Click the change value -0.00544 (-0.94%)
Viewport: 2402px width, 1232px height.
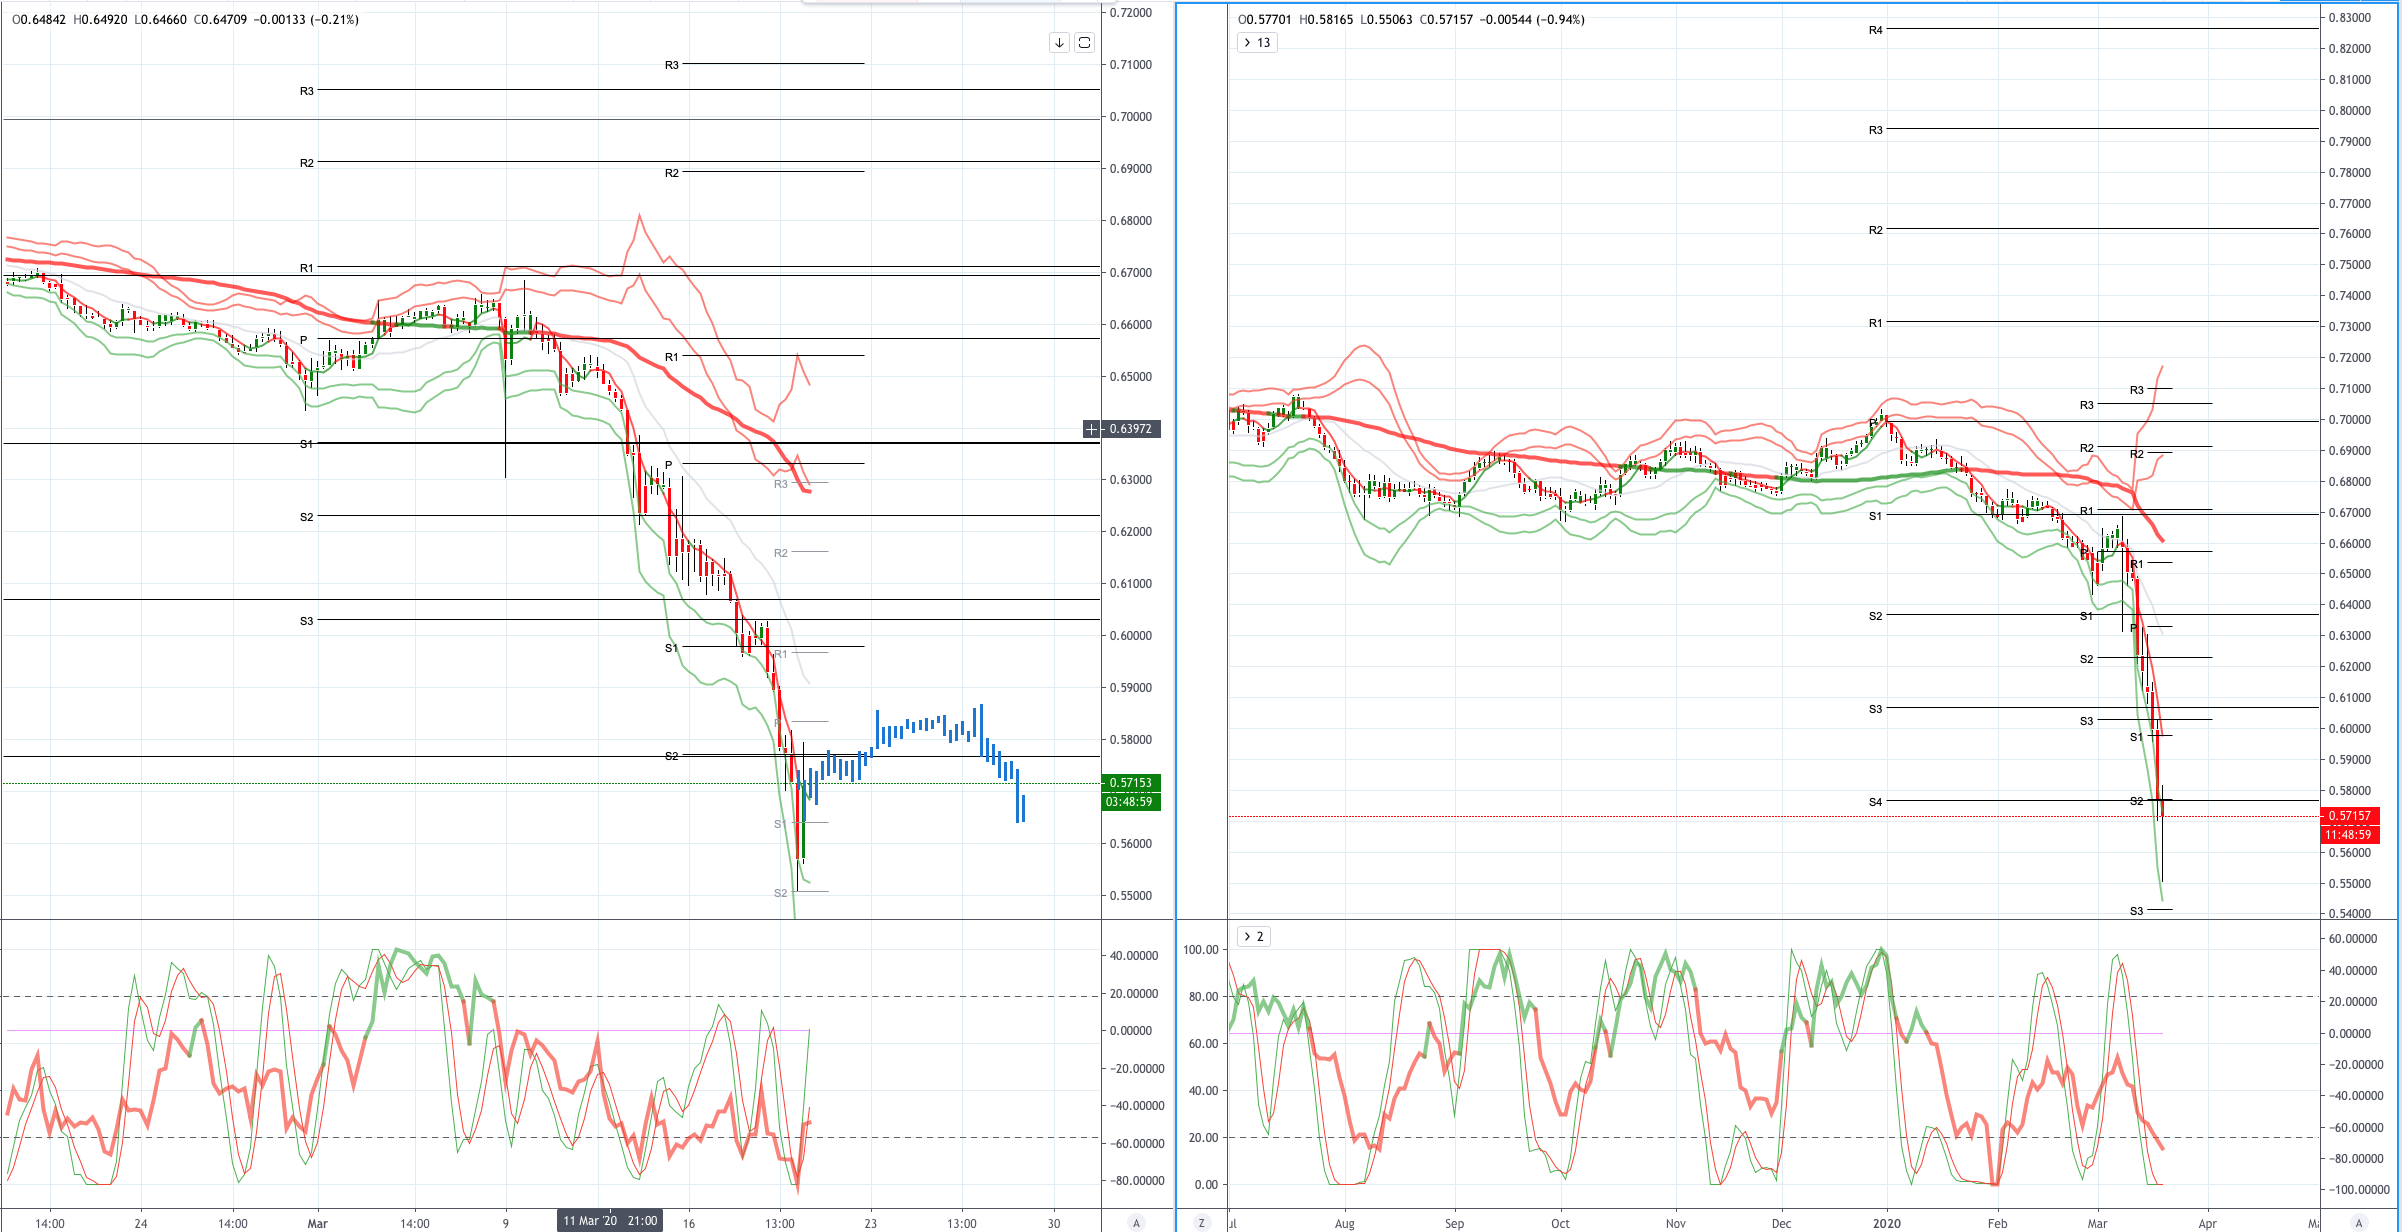[x=1531, y=19]
